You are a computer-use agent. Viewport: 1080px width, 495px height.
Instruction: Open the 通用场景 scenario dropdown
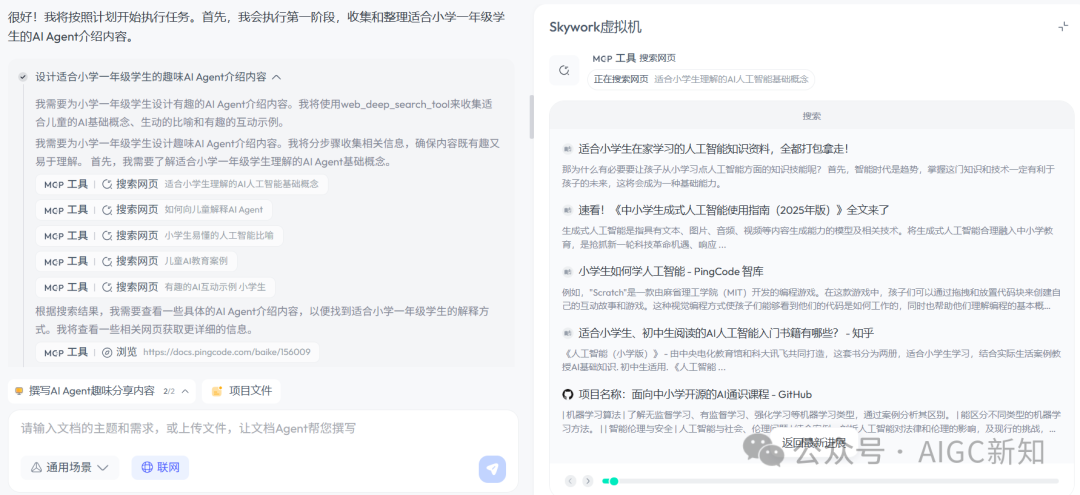coord(70,467)
